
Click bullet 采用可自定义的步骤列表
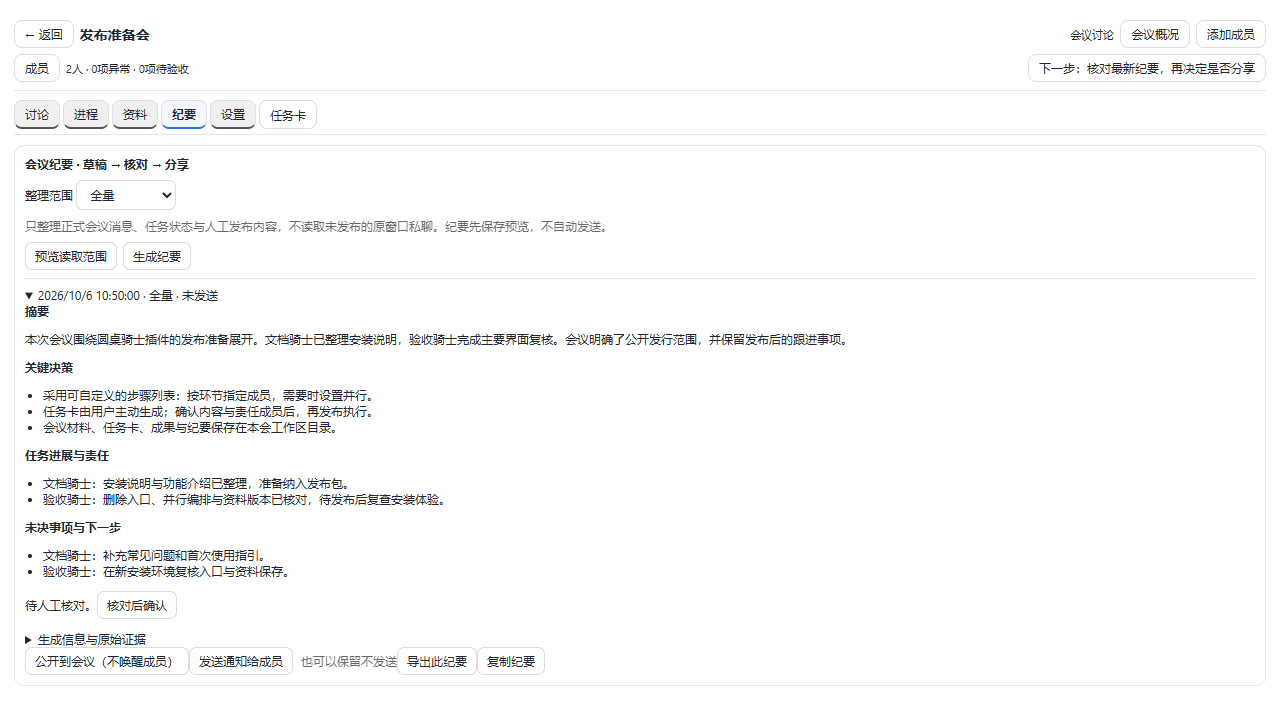pyautogui.click(x=208, y=396)
